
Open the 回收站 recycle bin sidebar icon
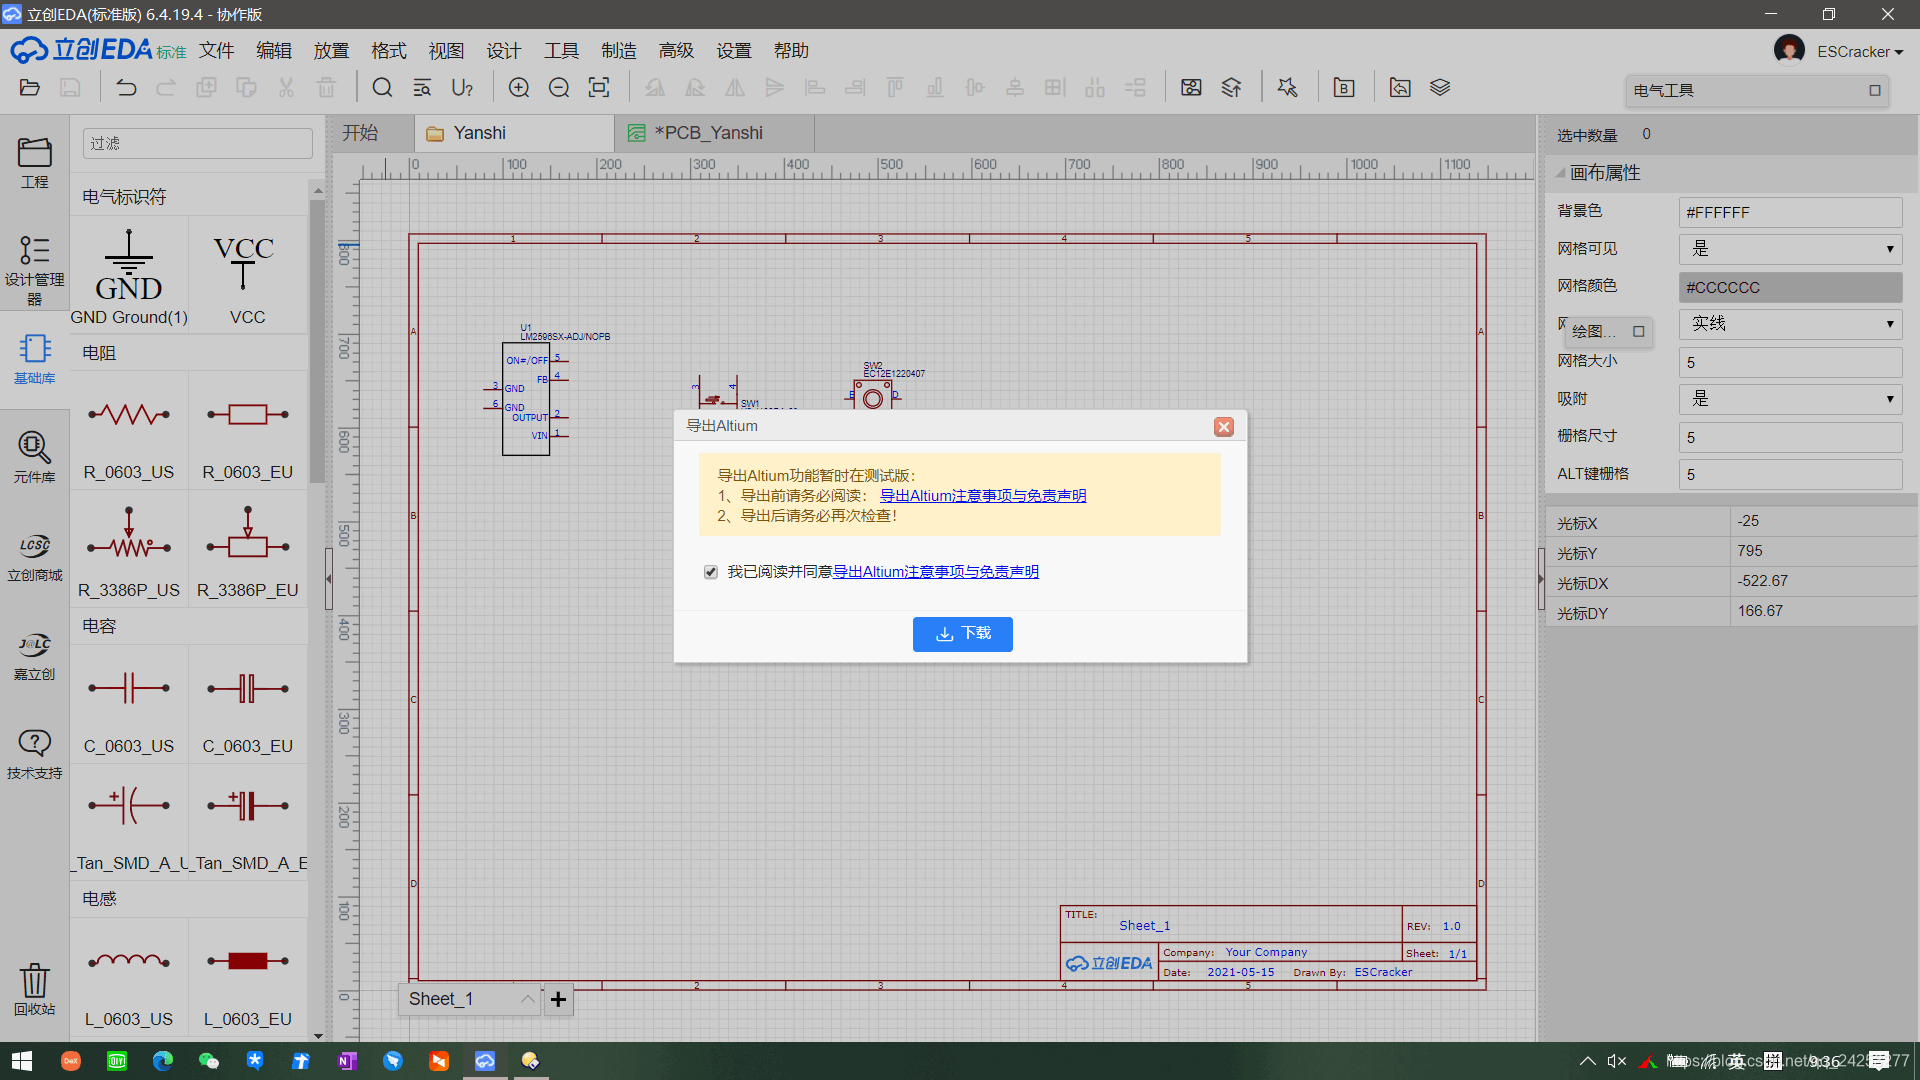34,989
